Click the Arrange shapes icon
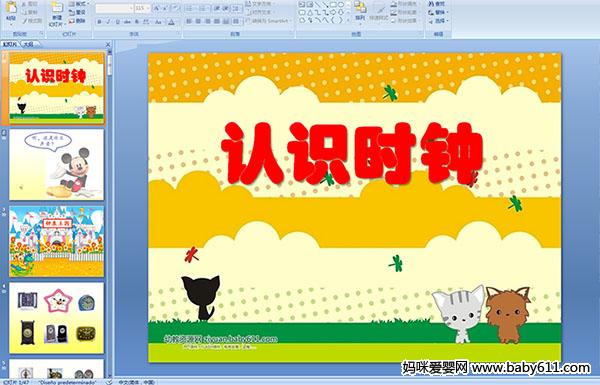Image resolution: width=600 pixels, height=385 pixels. click(360, 11)
